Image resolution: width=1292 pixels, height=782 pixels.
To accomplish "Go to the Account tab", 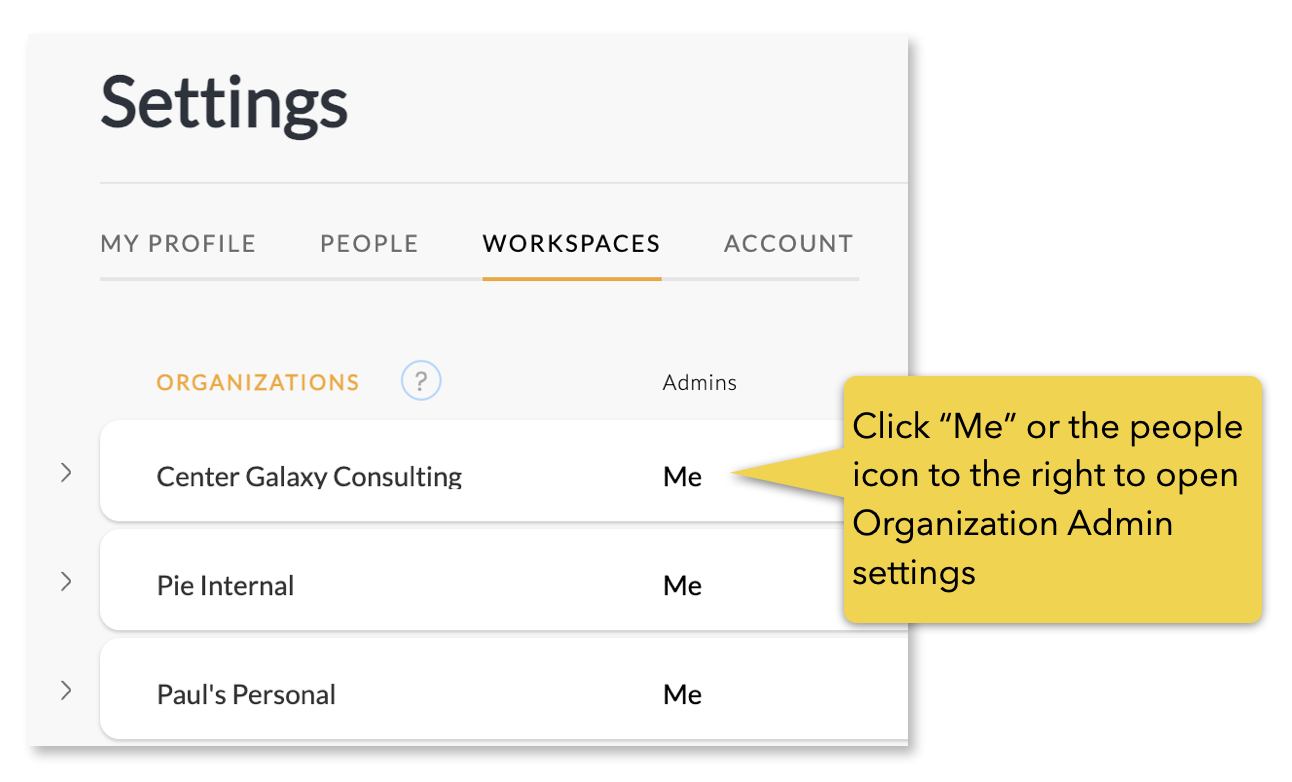I will [x=788, y=243].
